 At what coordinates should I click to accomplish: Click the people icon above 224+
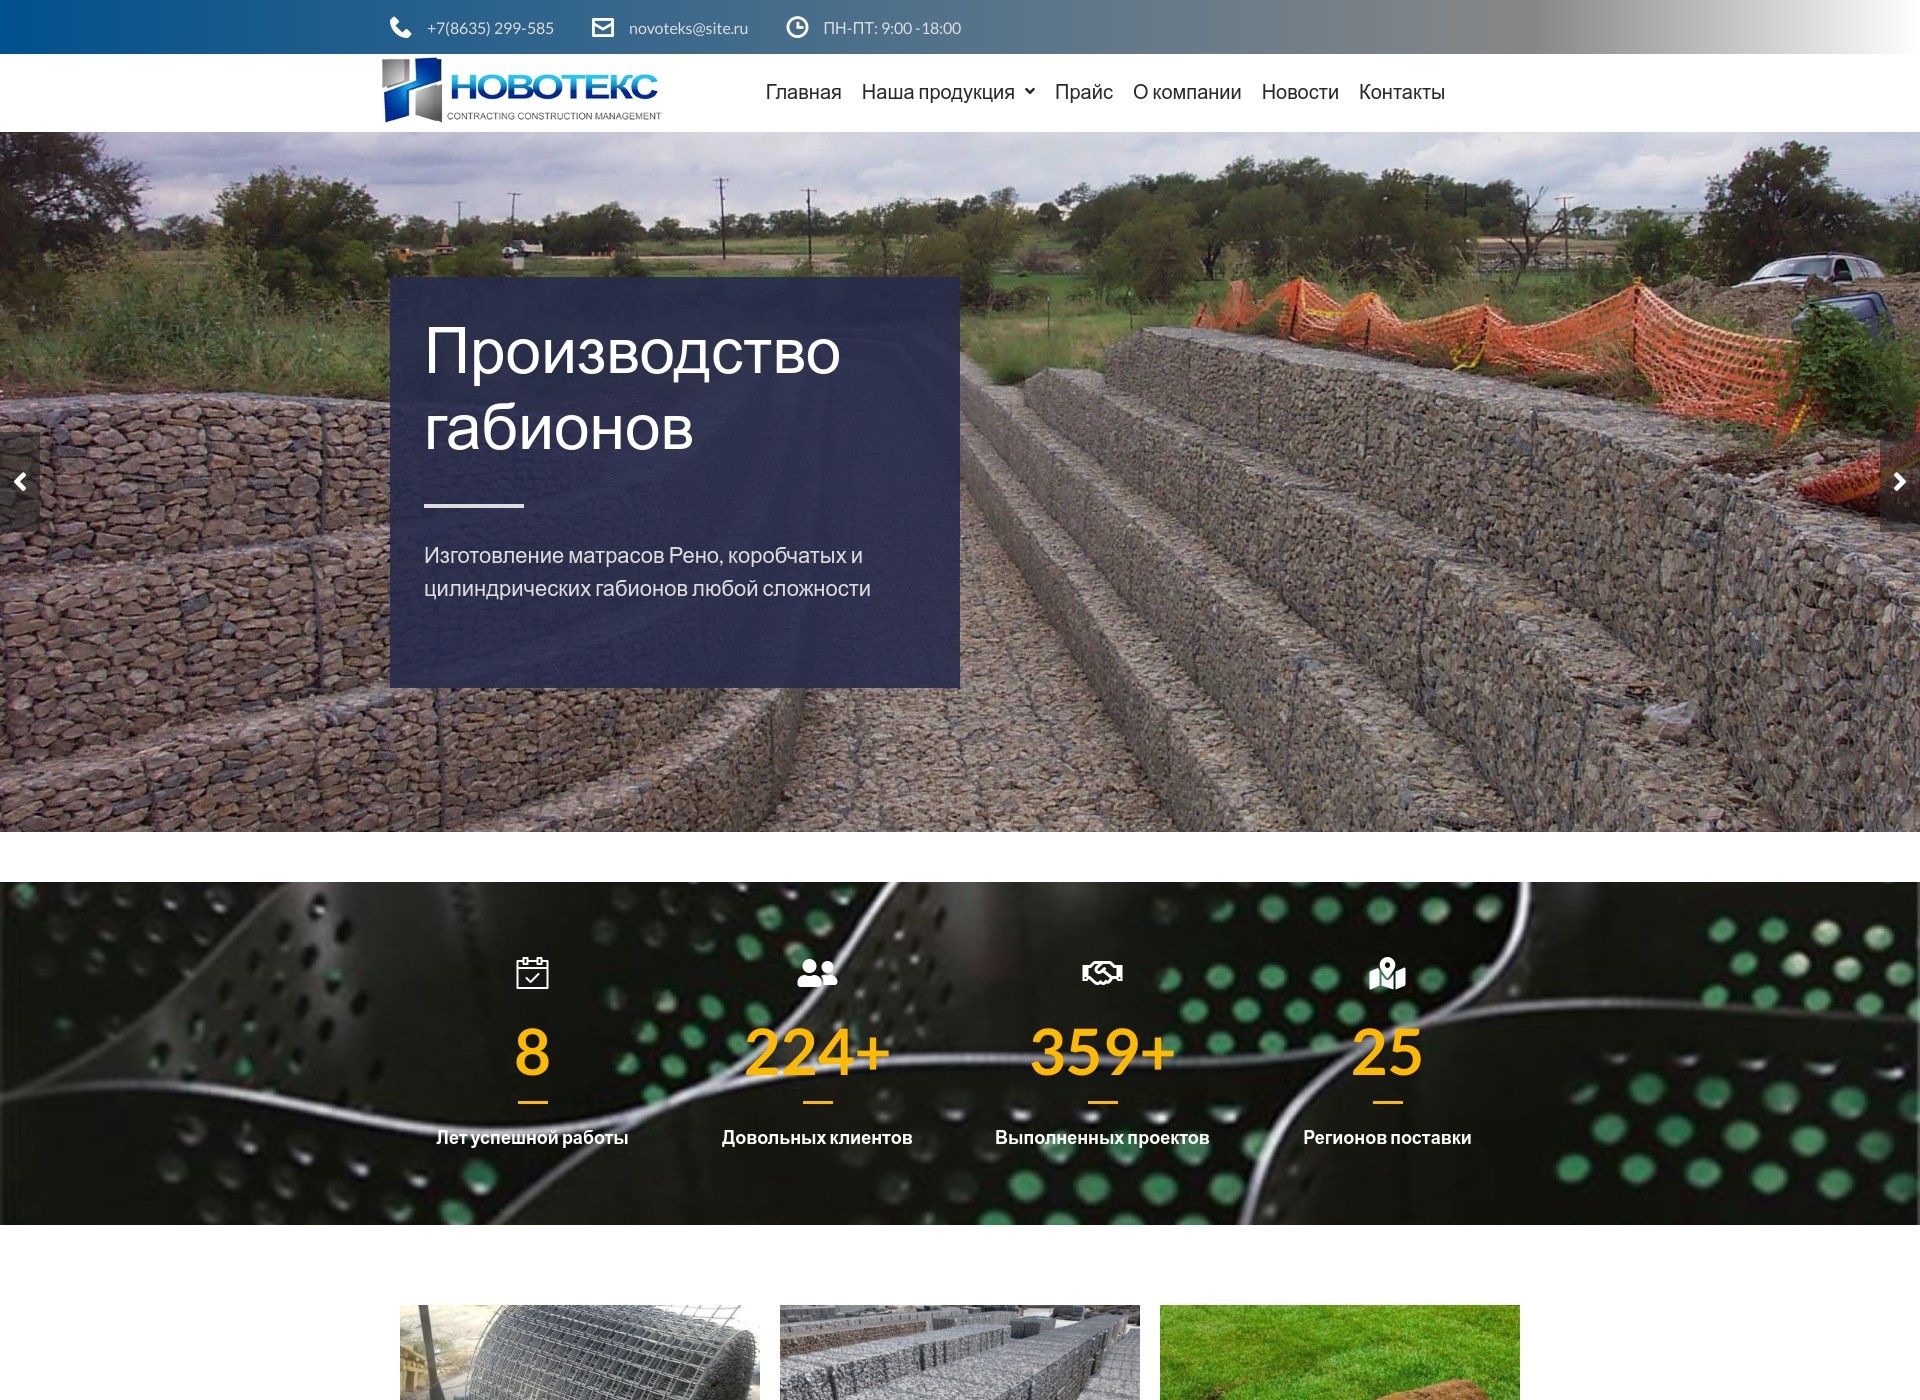coord(817,972)
